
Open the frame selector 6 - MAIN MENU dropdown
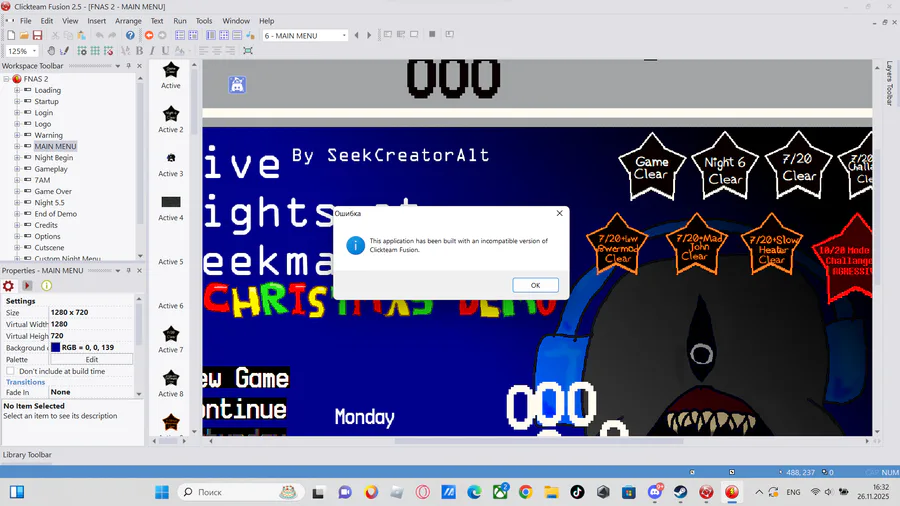344,36
